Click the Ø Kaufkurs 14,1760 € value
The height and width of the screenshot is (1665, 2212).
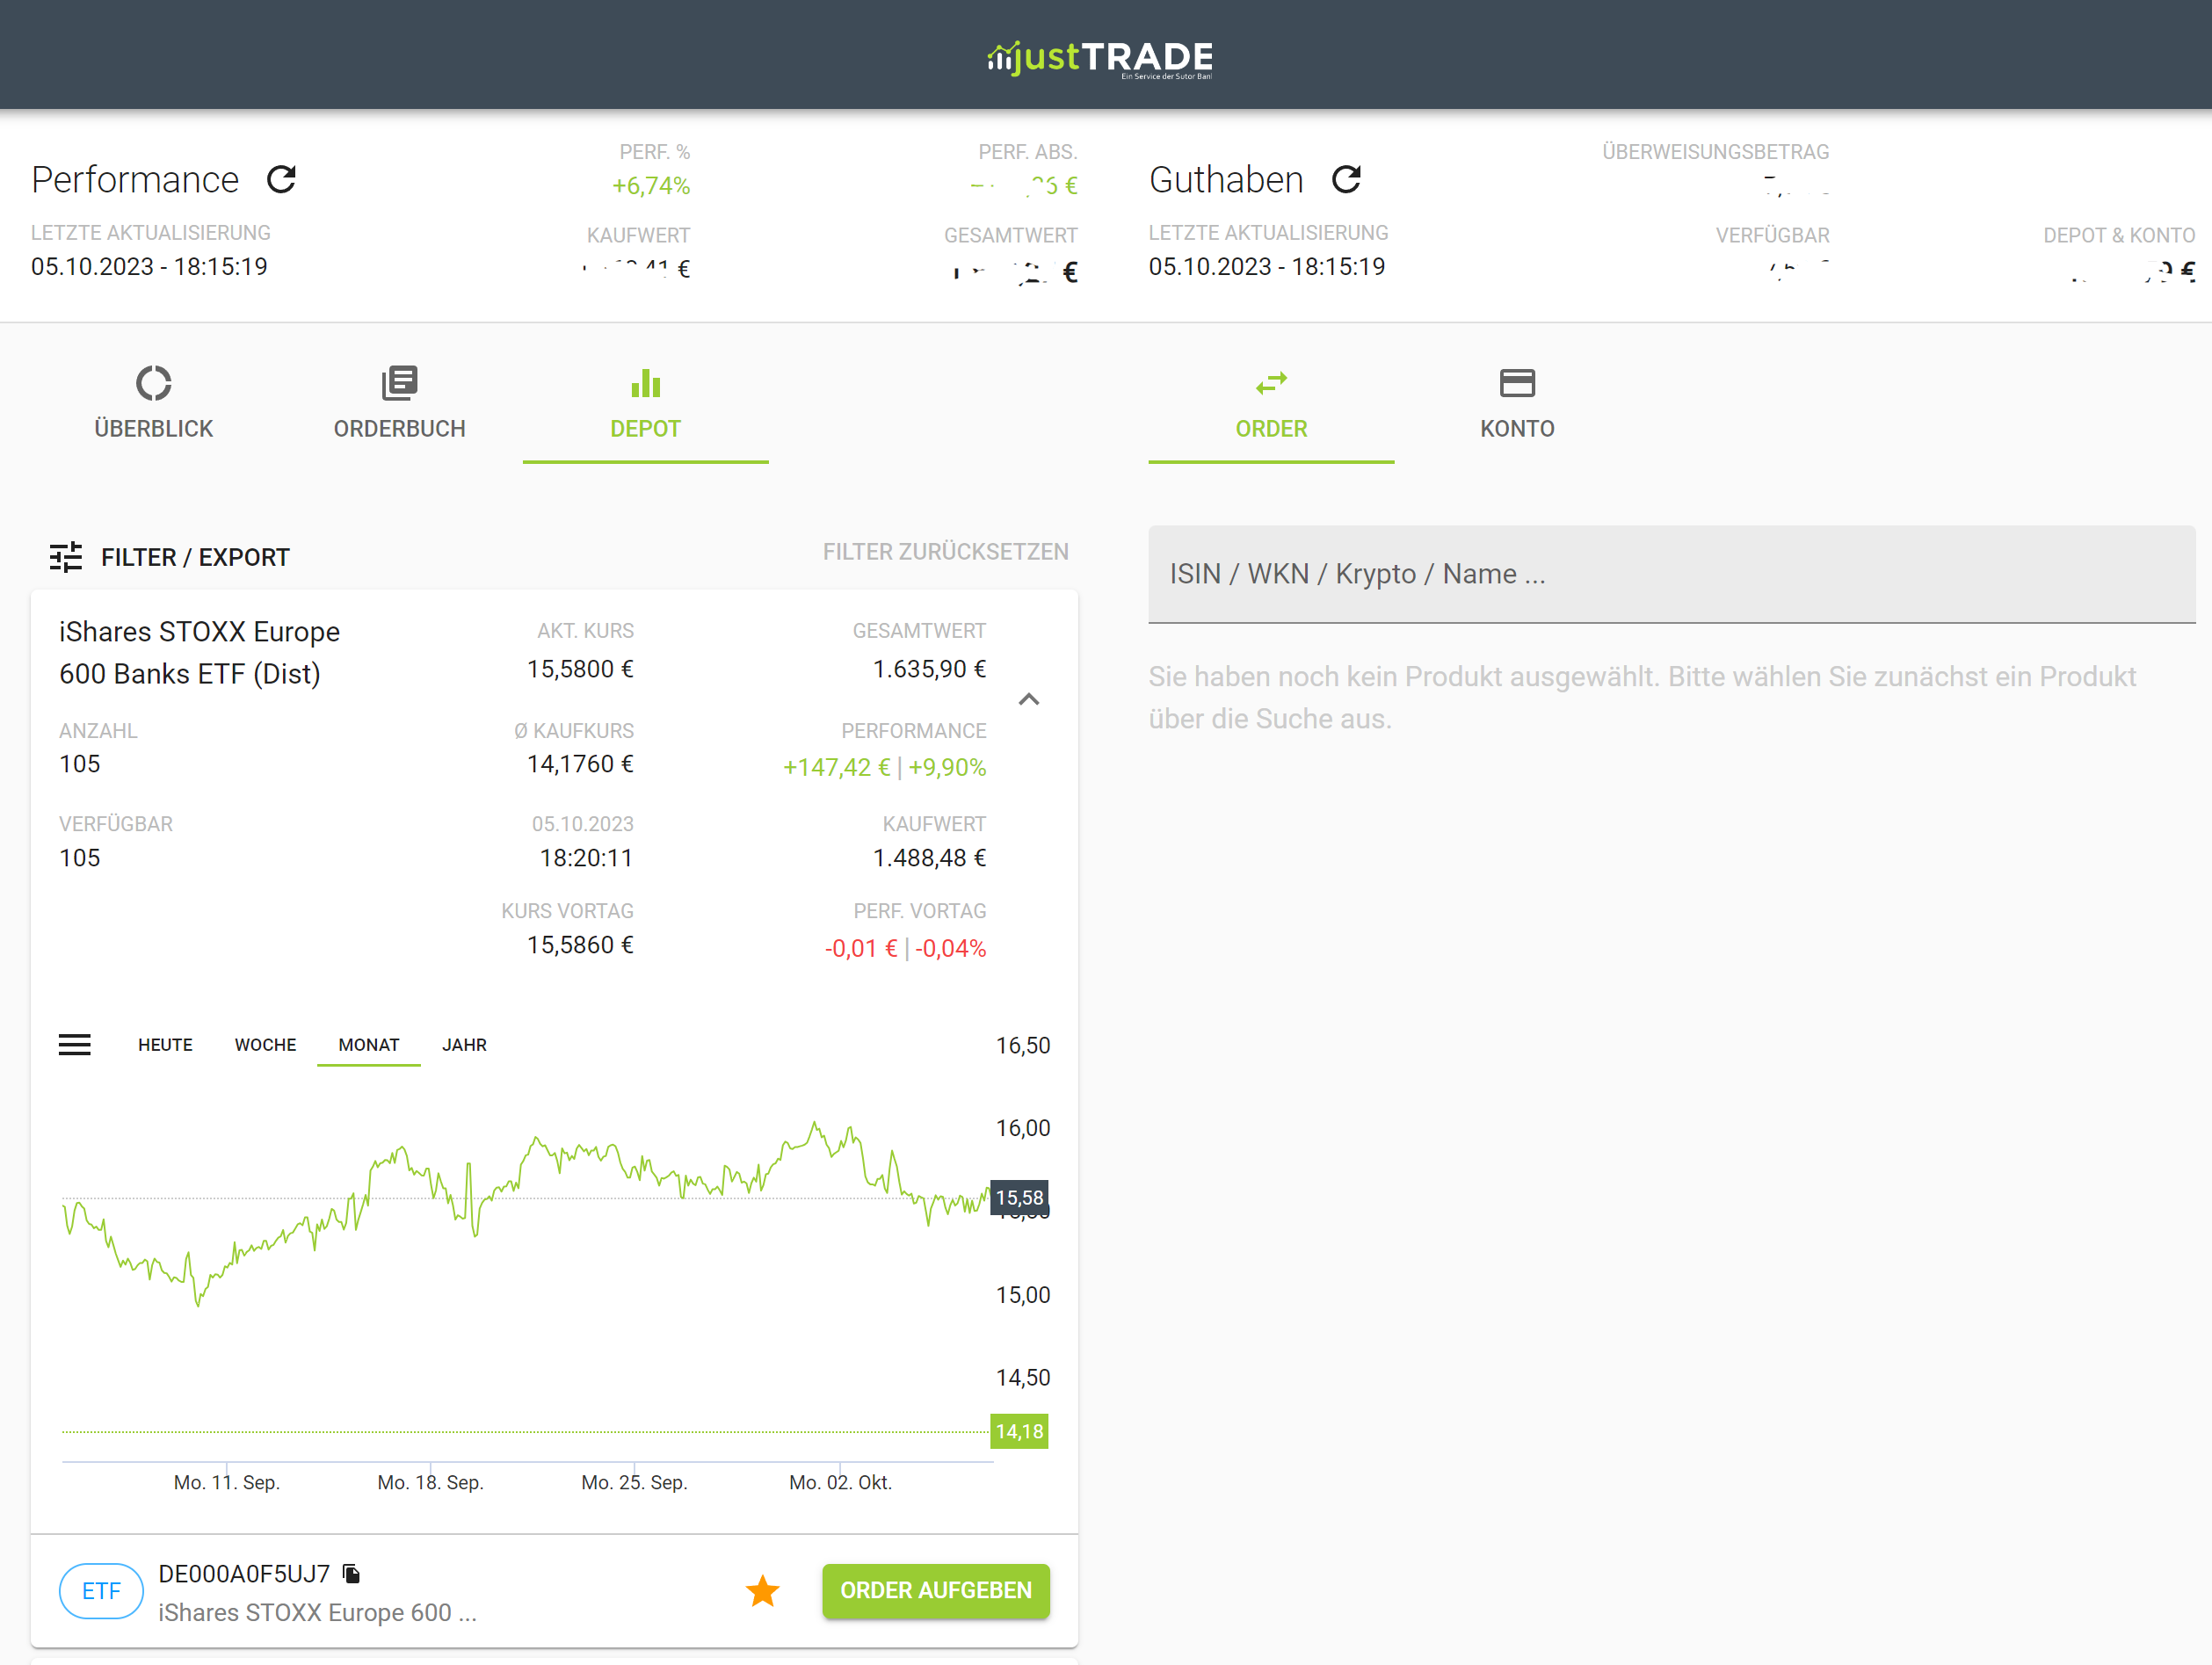[580, 764]
